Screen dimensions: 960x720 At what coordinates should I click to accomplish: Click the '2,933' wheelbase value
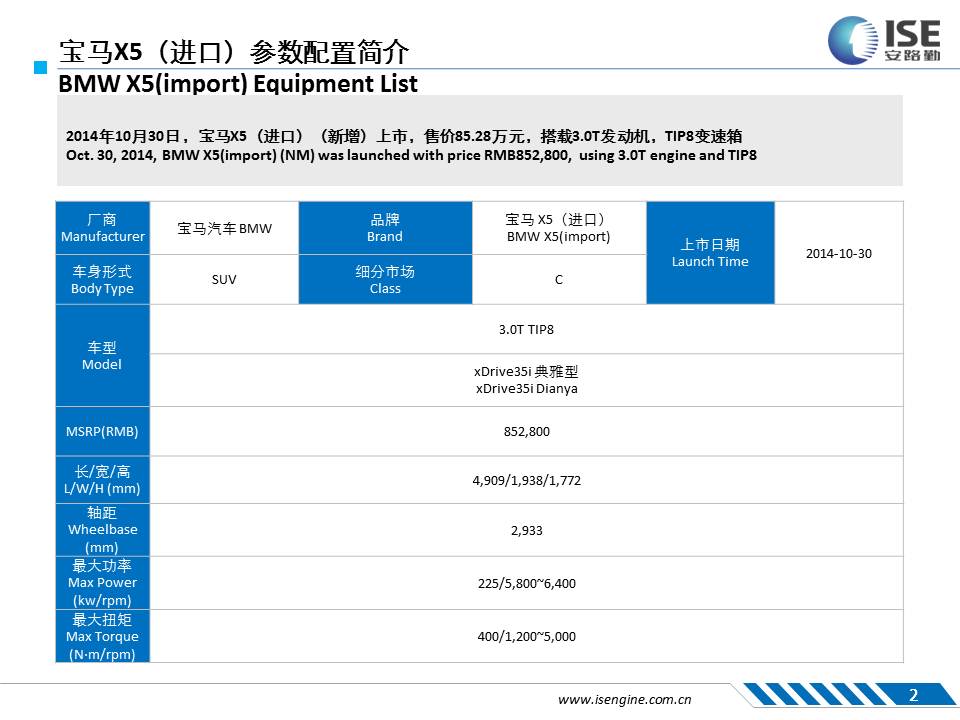(x=527, y=530)
